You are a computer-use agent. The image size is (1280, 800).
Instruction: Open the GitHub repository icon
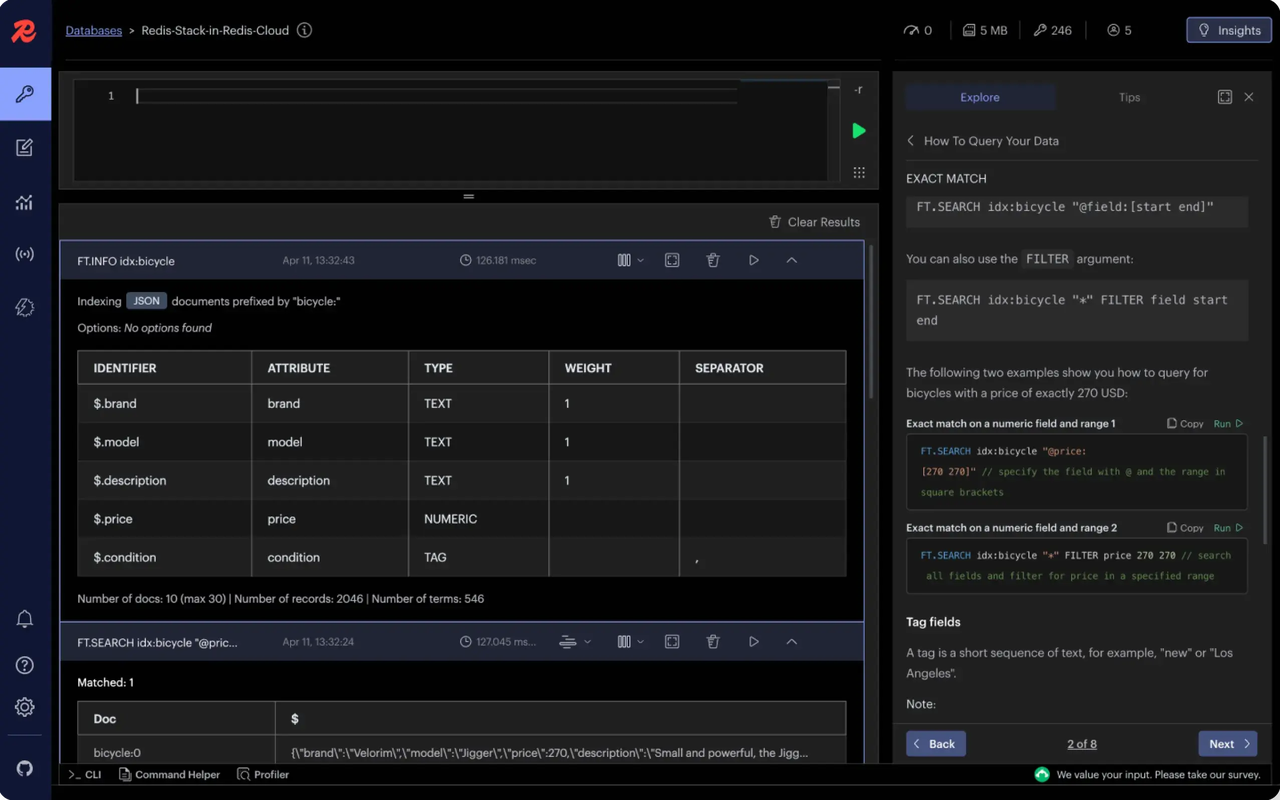click(25, 768)
